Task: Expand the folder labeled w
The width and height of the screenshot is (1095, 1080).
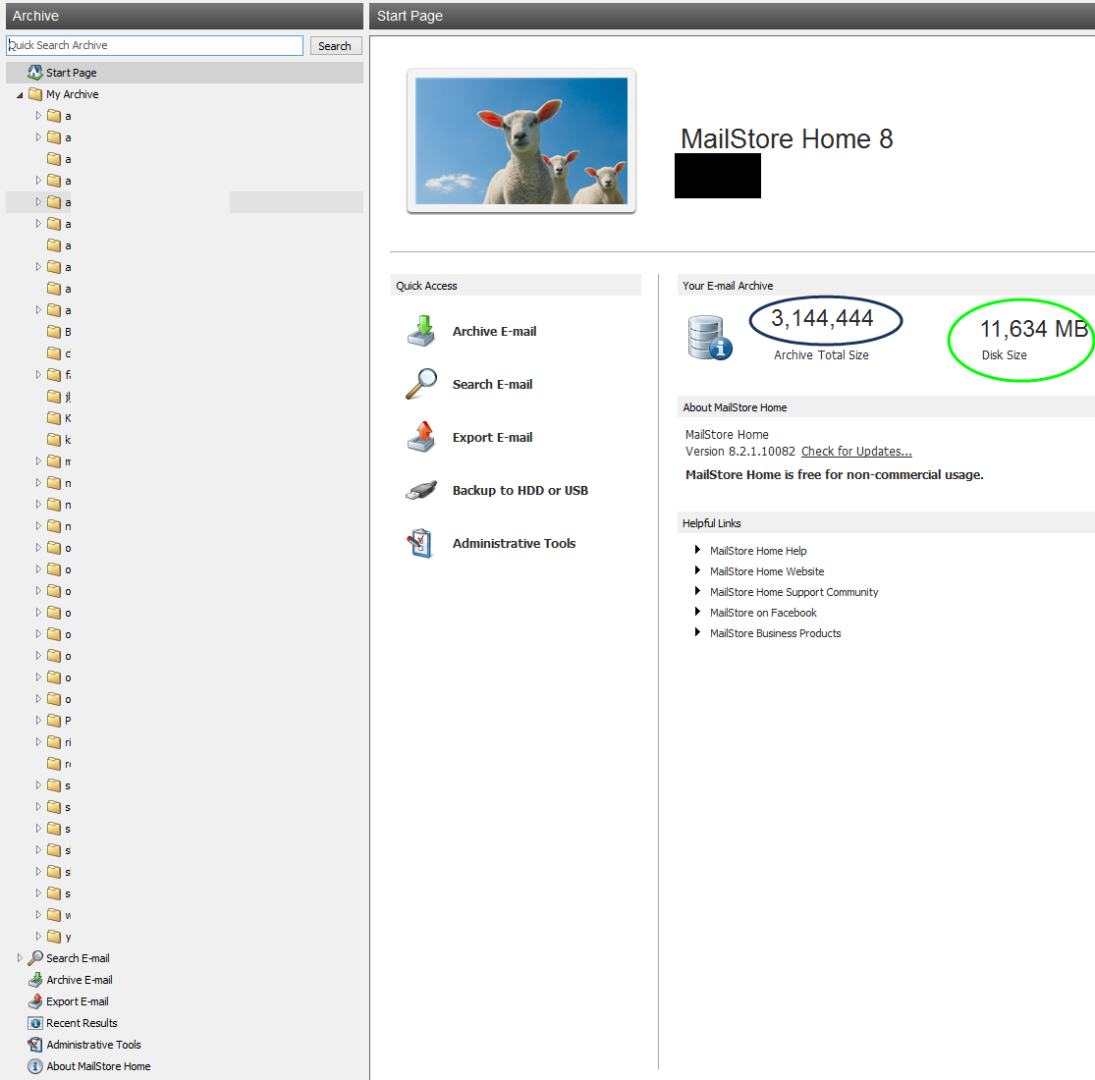Action: [38, 915]
